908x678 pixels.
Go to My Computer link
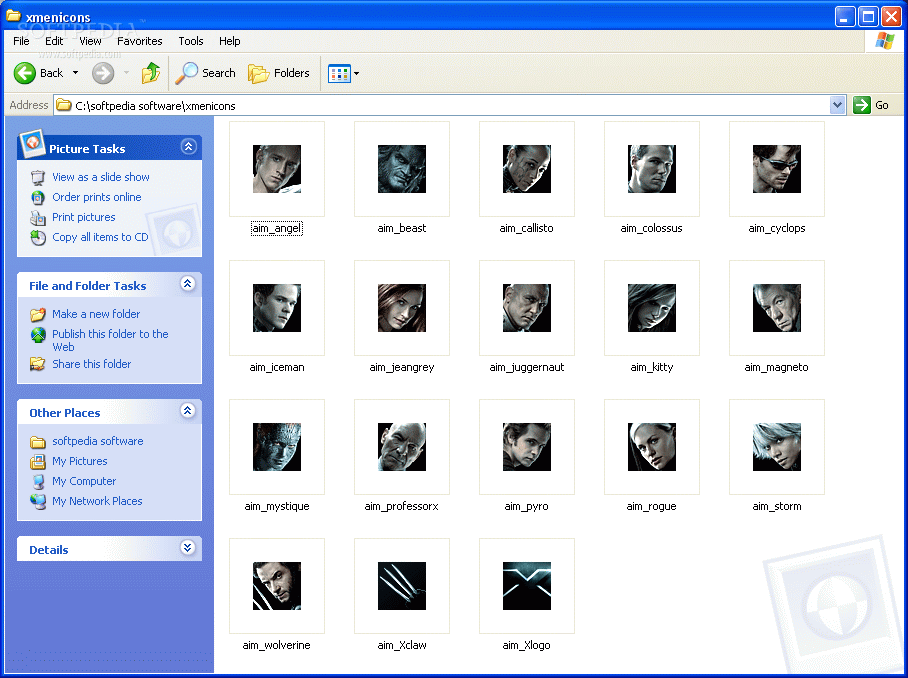tap(84, 481)
